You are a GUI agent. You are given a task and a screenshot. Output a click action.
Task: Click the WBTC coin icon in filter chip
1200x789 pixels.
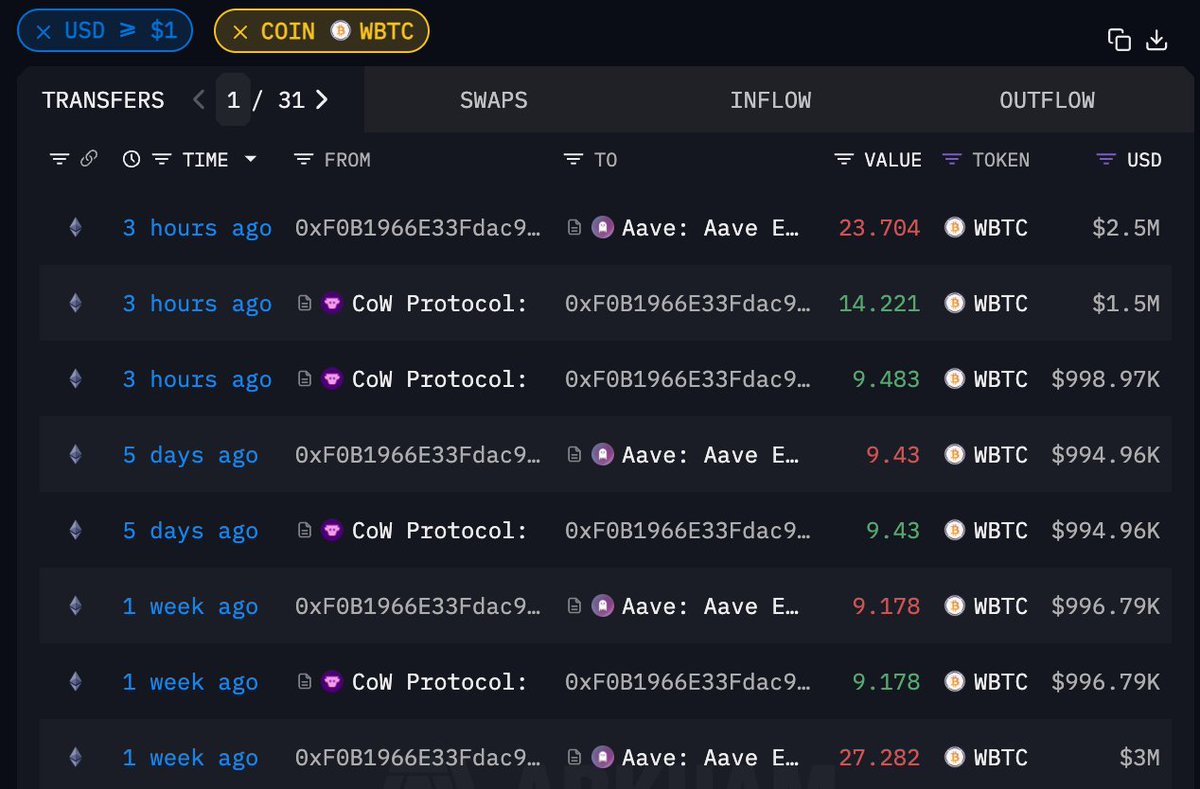(x=339, y=31)
